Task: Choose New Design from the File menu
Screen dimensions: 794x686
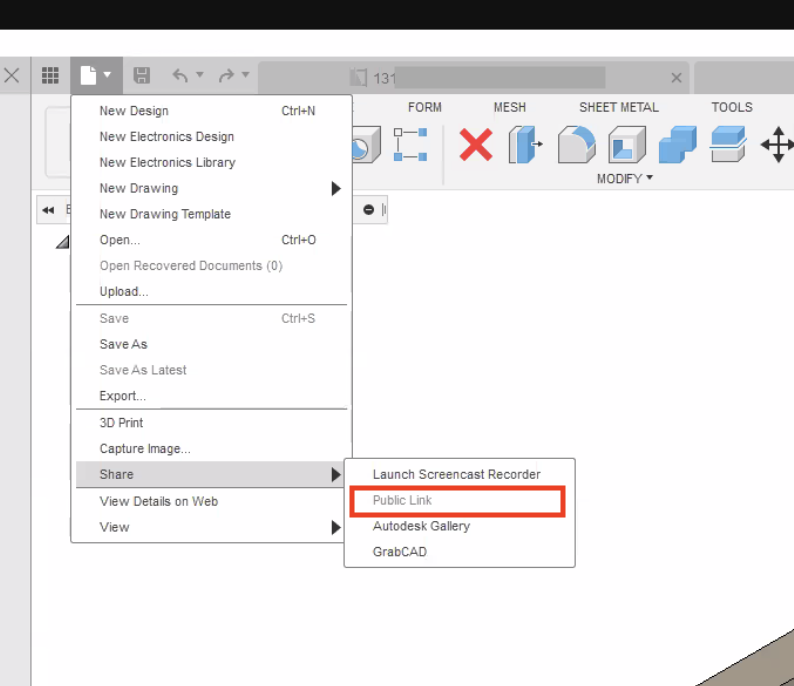Action: click(212, 111)
